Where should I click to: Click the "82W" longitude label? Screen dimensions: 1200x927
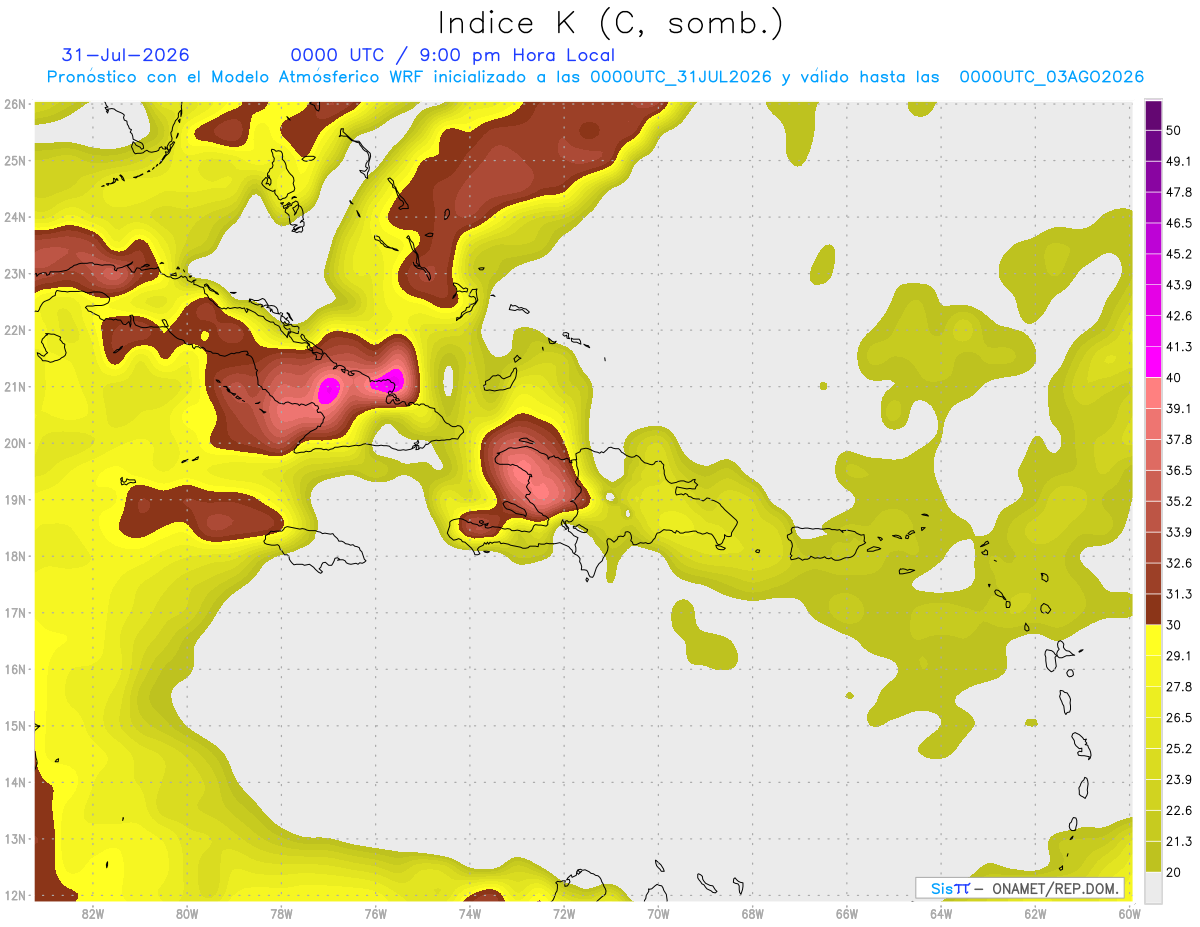(93, 914)
